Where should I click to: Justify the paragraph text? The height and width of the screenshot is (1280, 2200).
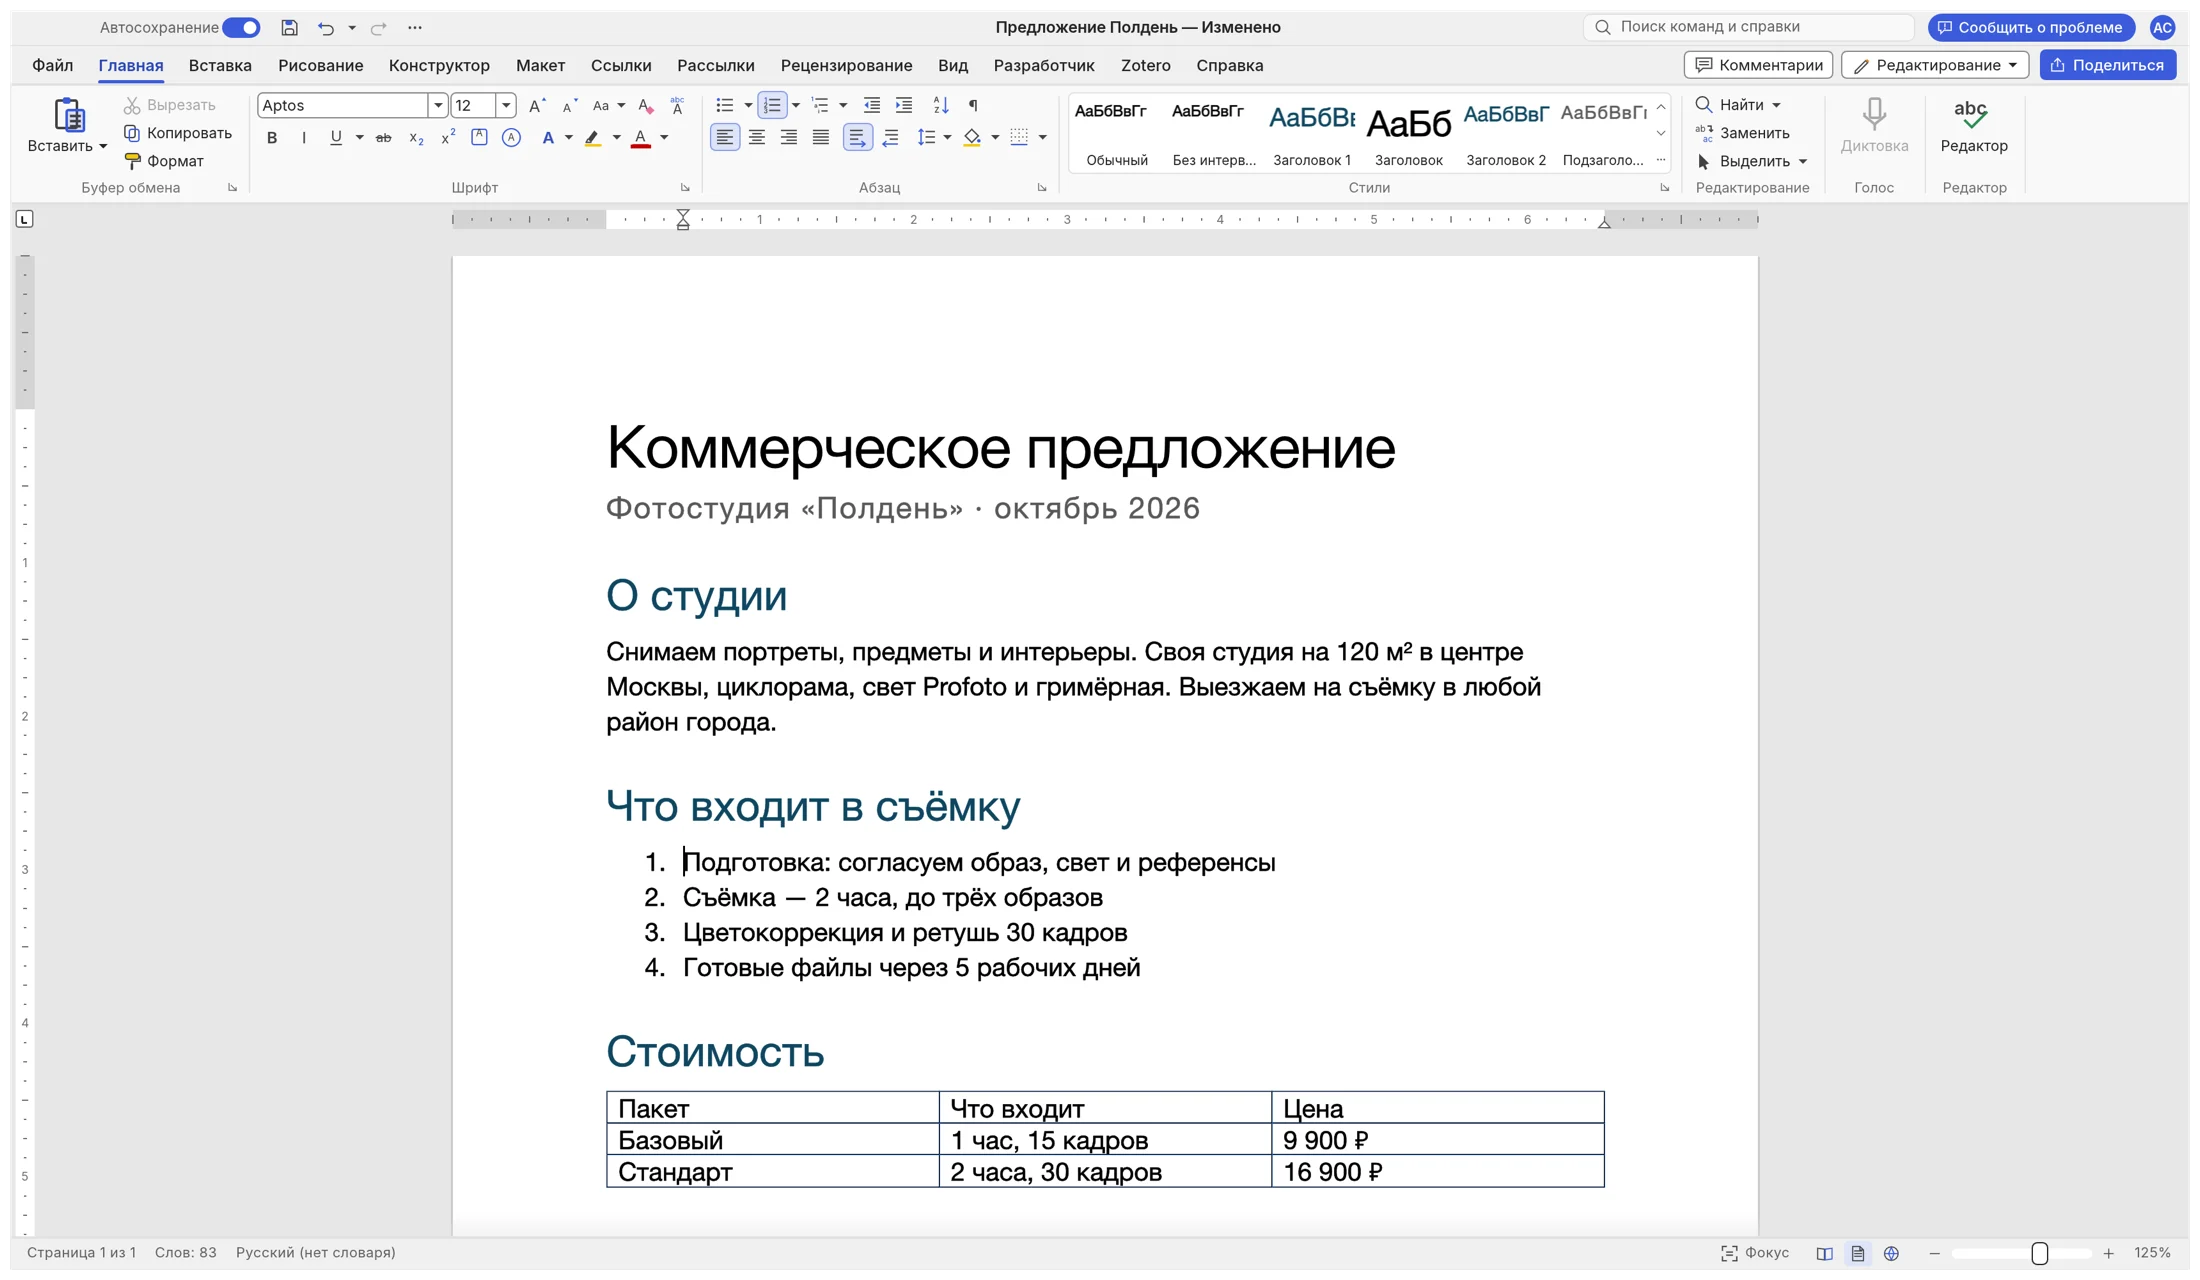click(821, 138)
